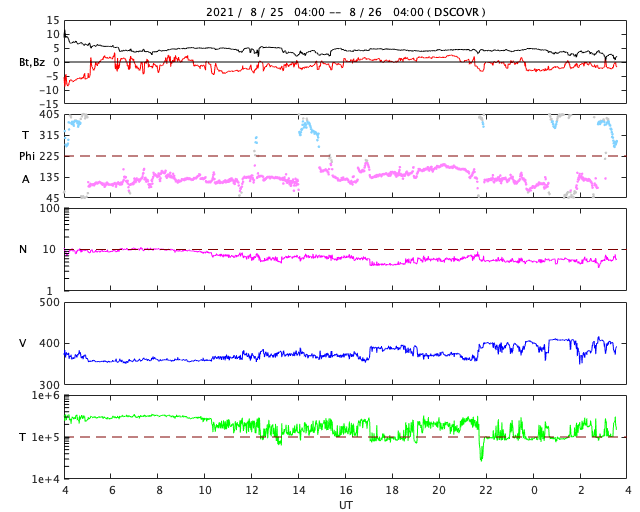Click the '12' hour tick label on UT axis
Screen dimensions: 640x512
point(252,490)
